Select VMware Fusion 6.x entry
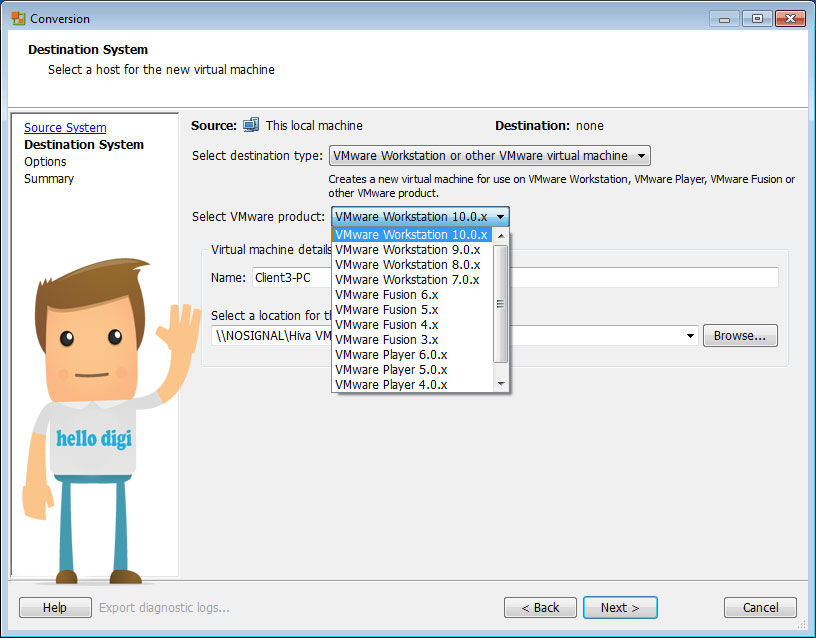This screenshot has width=816, height=638. click(412, 295)
